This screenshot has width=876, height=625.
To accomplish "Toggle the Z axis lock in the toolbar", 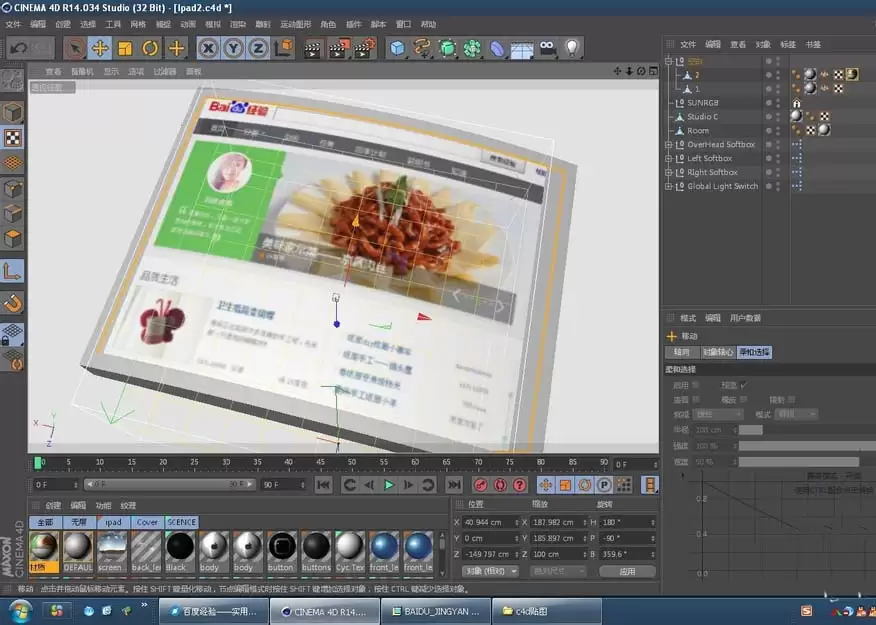I will click(x=258, y=47).
